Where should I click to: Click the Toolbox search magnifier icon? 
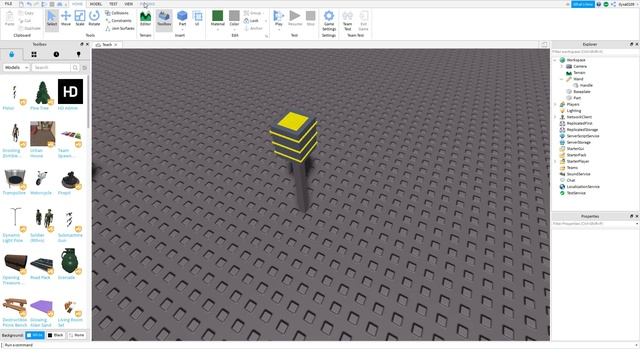(x=75, y=67)
